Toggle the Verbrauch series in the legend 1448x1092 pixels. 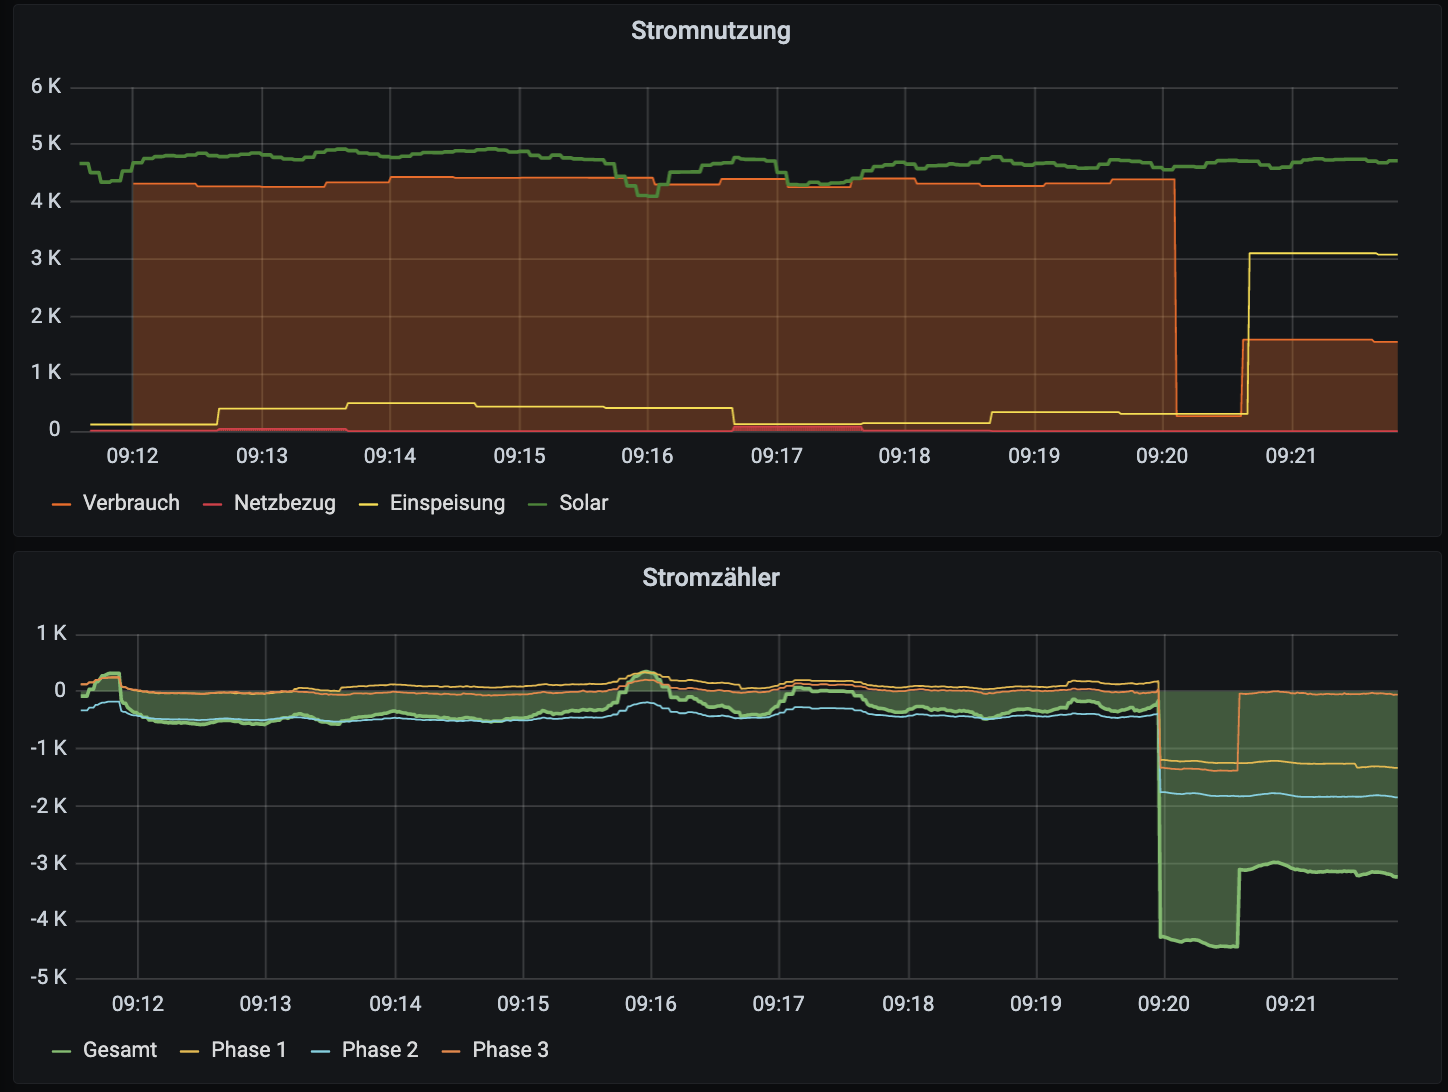(131, 503)
